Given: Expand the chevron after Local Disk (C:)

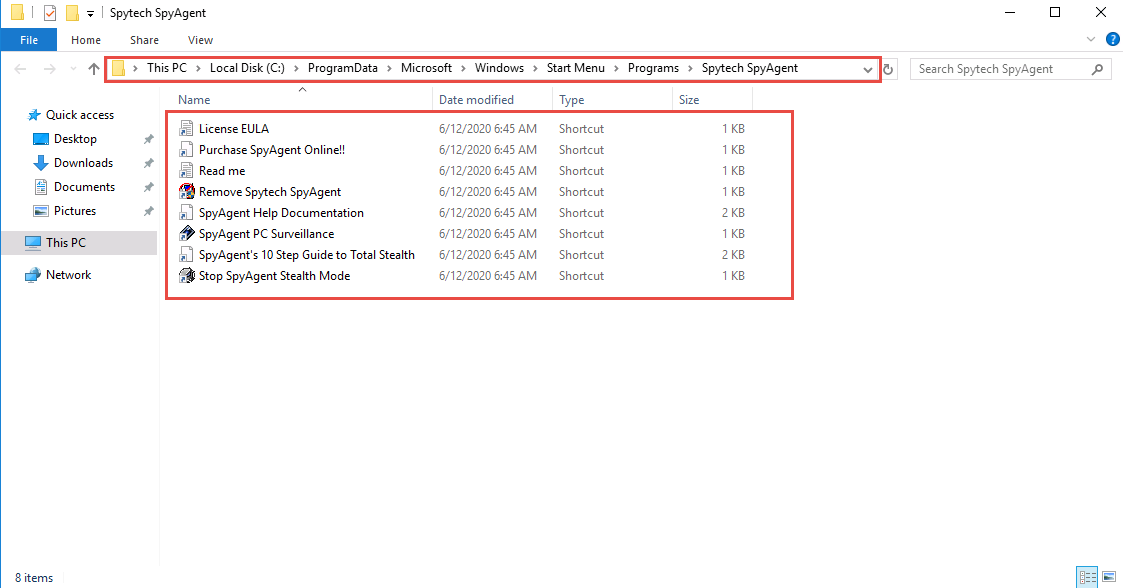Looking at the screenshot, I should point(297,69).
